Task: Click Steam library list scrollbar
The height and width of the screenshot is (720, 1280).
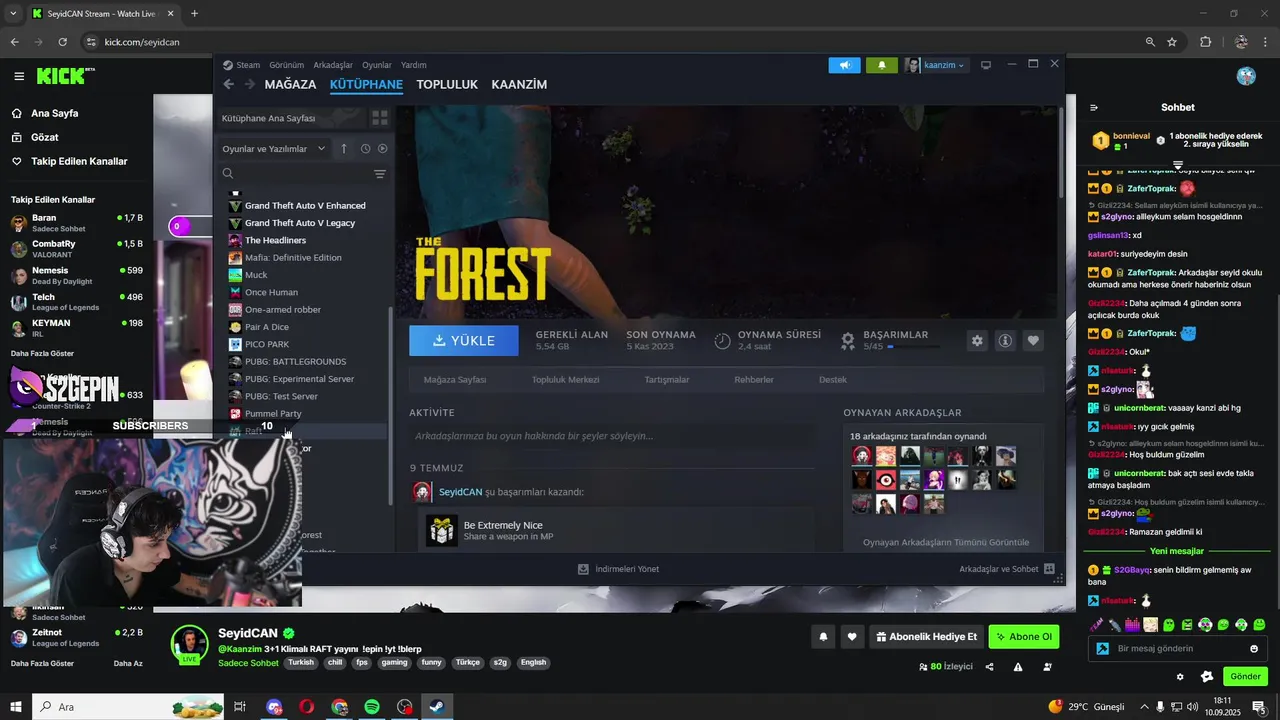Action: coord(391,405)
